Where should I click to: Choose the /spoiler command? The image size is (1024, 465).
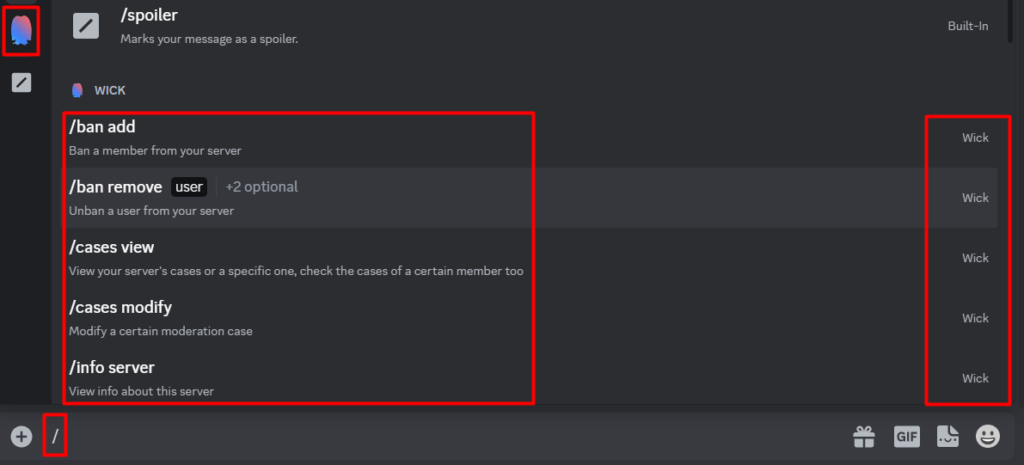point(529,27)
